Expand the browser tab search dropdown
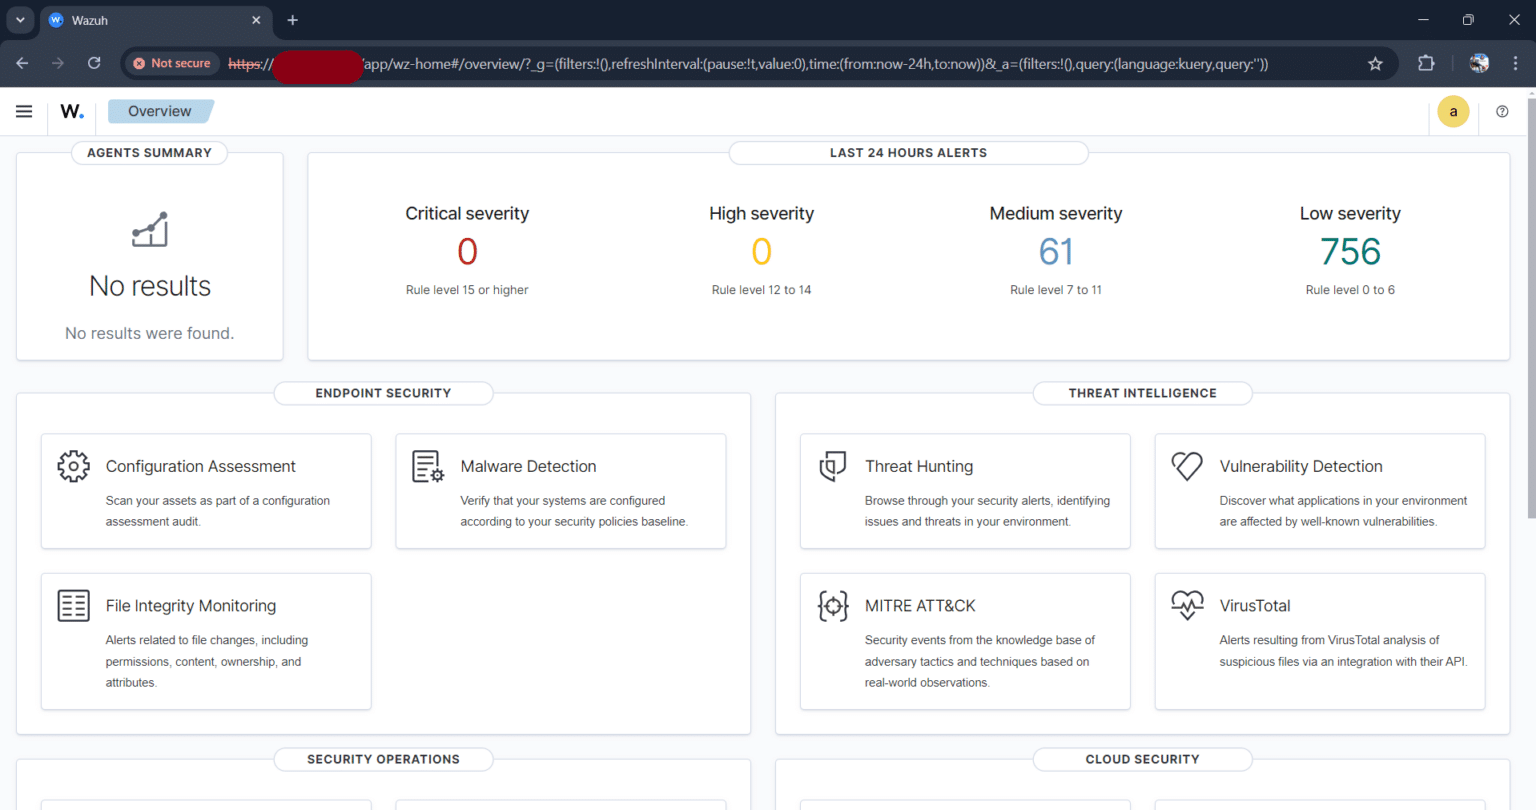 click(x=20, y=20)
